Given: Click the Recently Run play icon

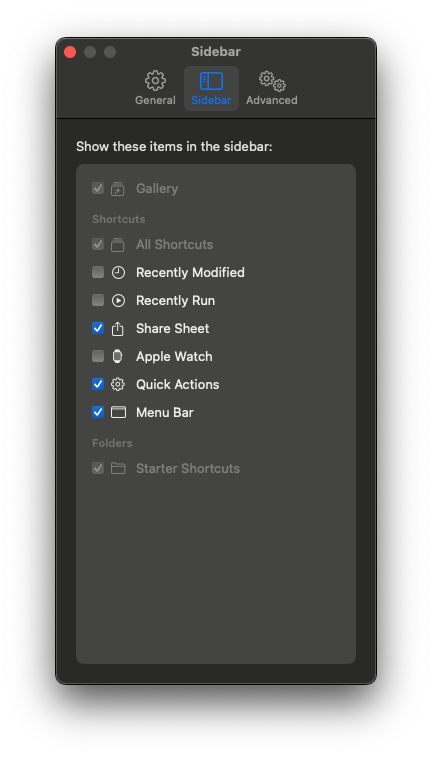Looking at the screenshot, I should coord(118,301).
